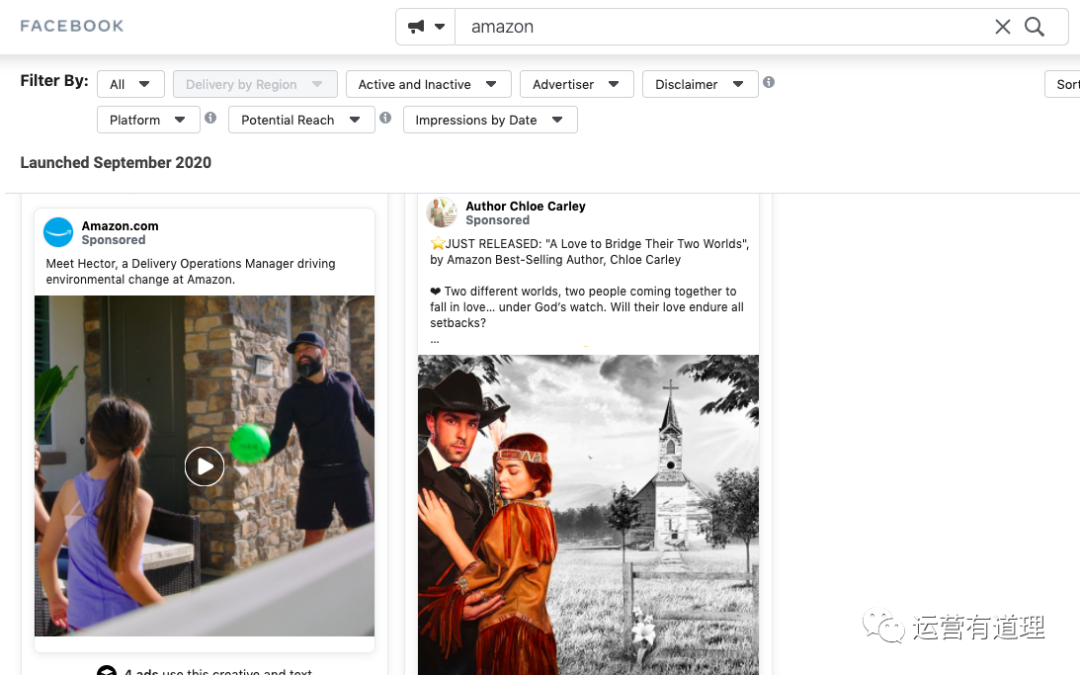The height and width of the screenshot is (675, 1080).
Task: Open the Impressions by Date dropdown
Action: pyautogui.click(x=489, y=120)
